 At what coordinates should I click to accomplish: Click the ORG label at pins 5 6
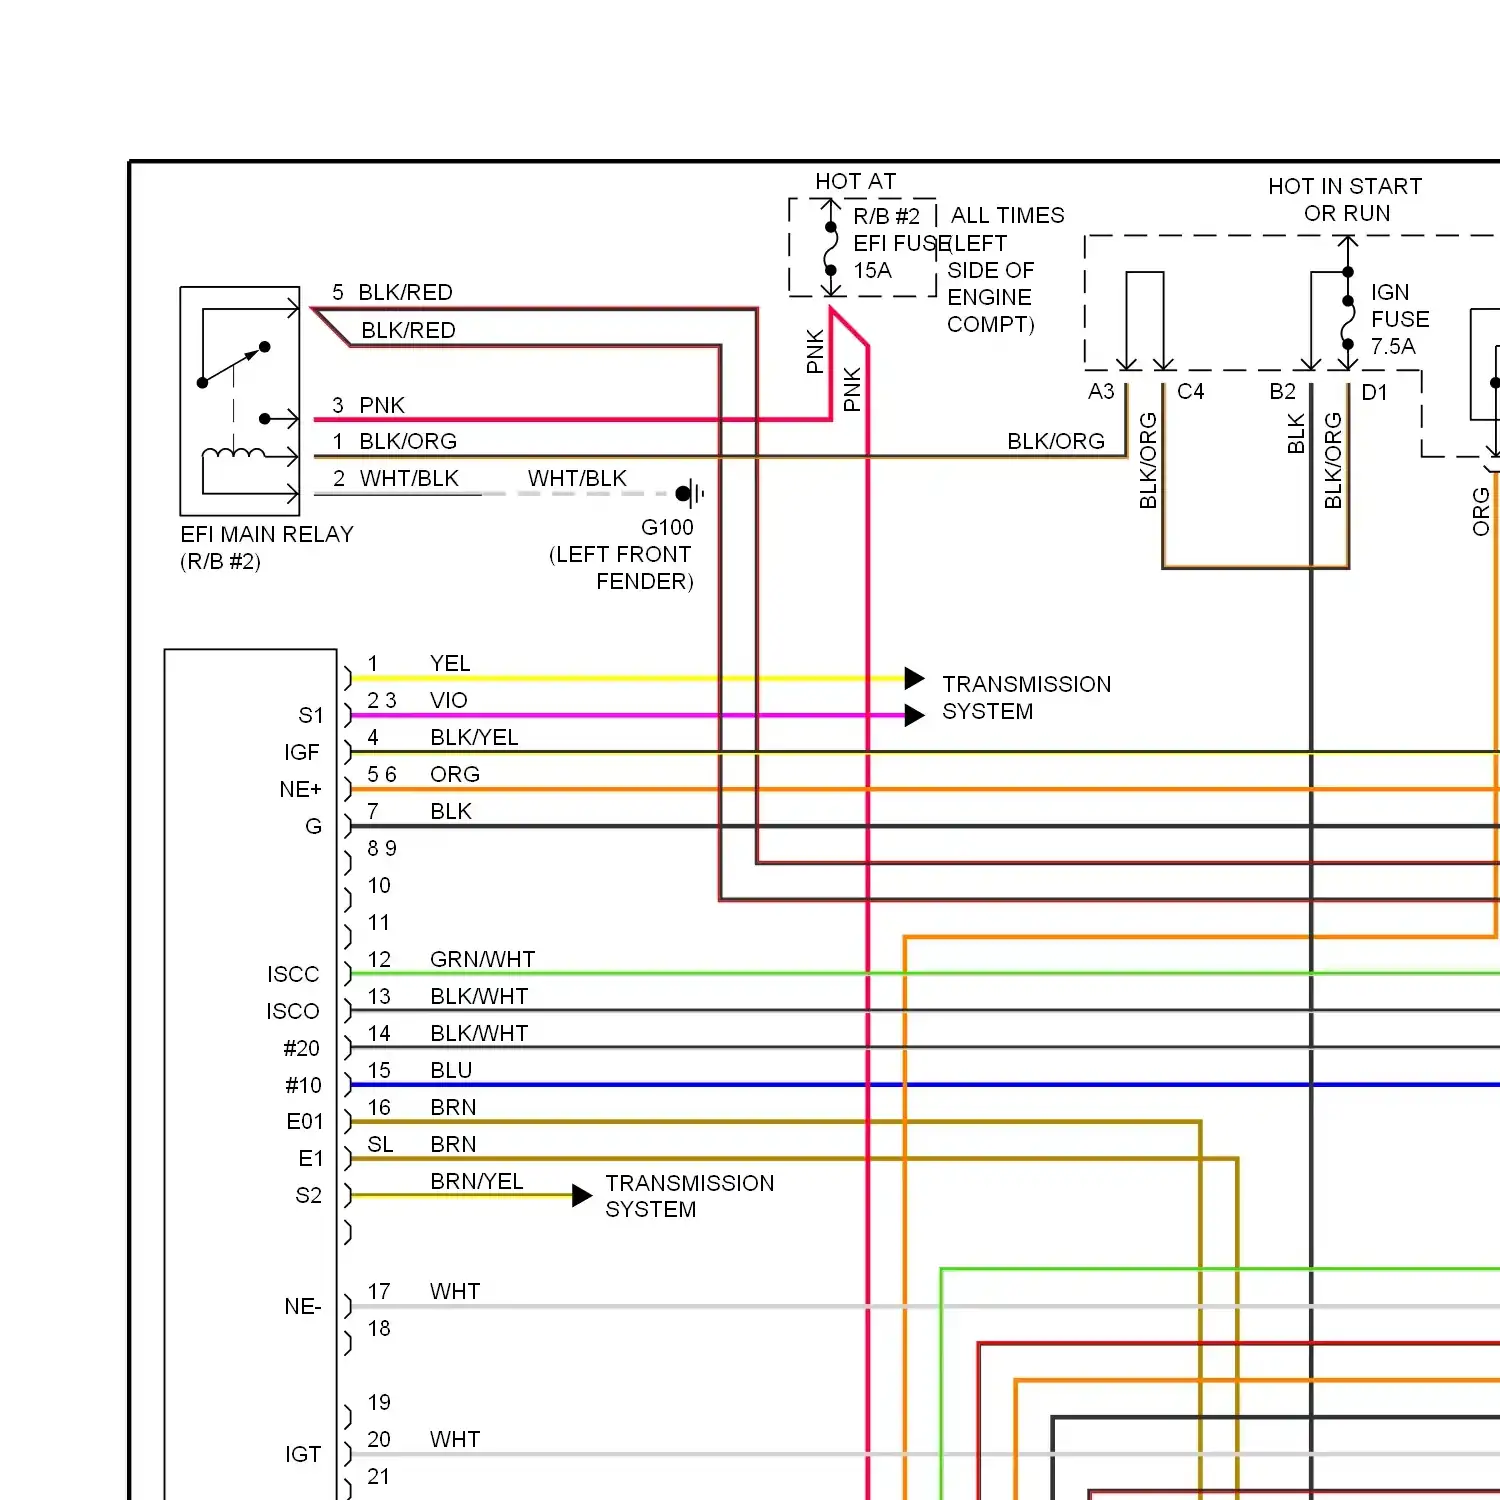point(455,774)
